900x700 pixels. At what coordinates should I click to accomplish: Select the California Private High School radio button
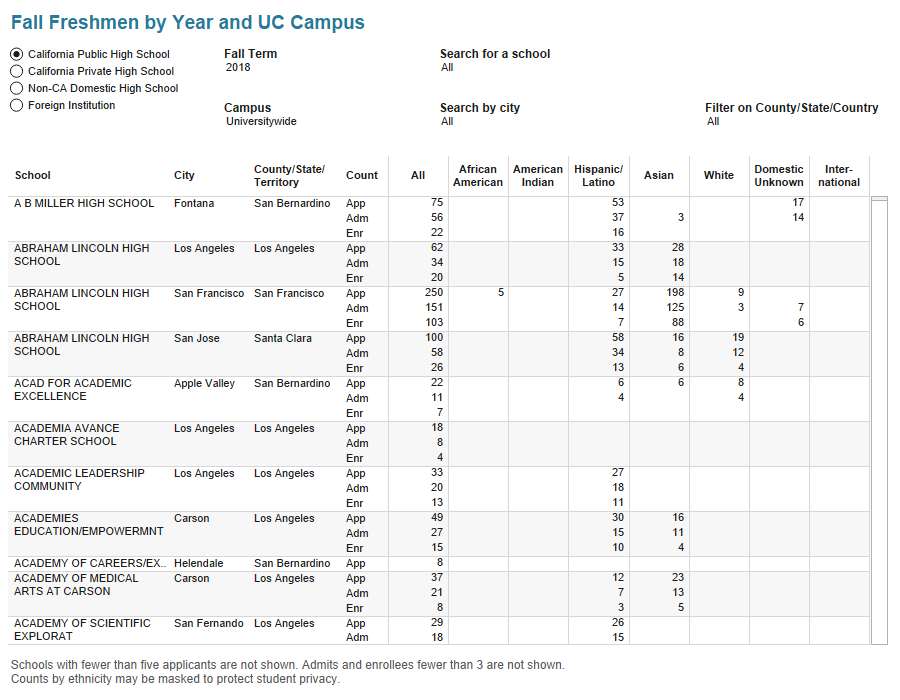(16, 70)
